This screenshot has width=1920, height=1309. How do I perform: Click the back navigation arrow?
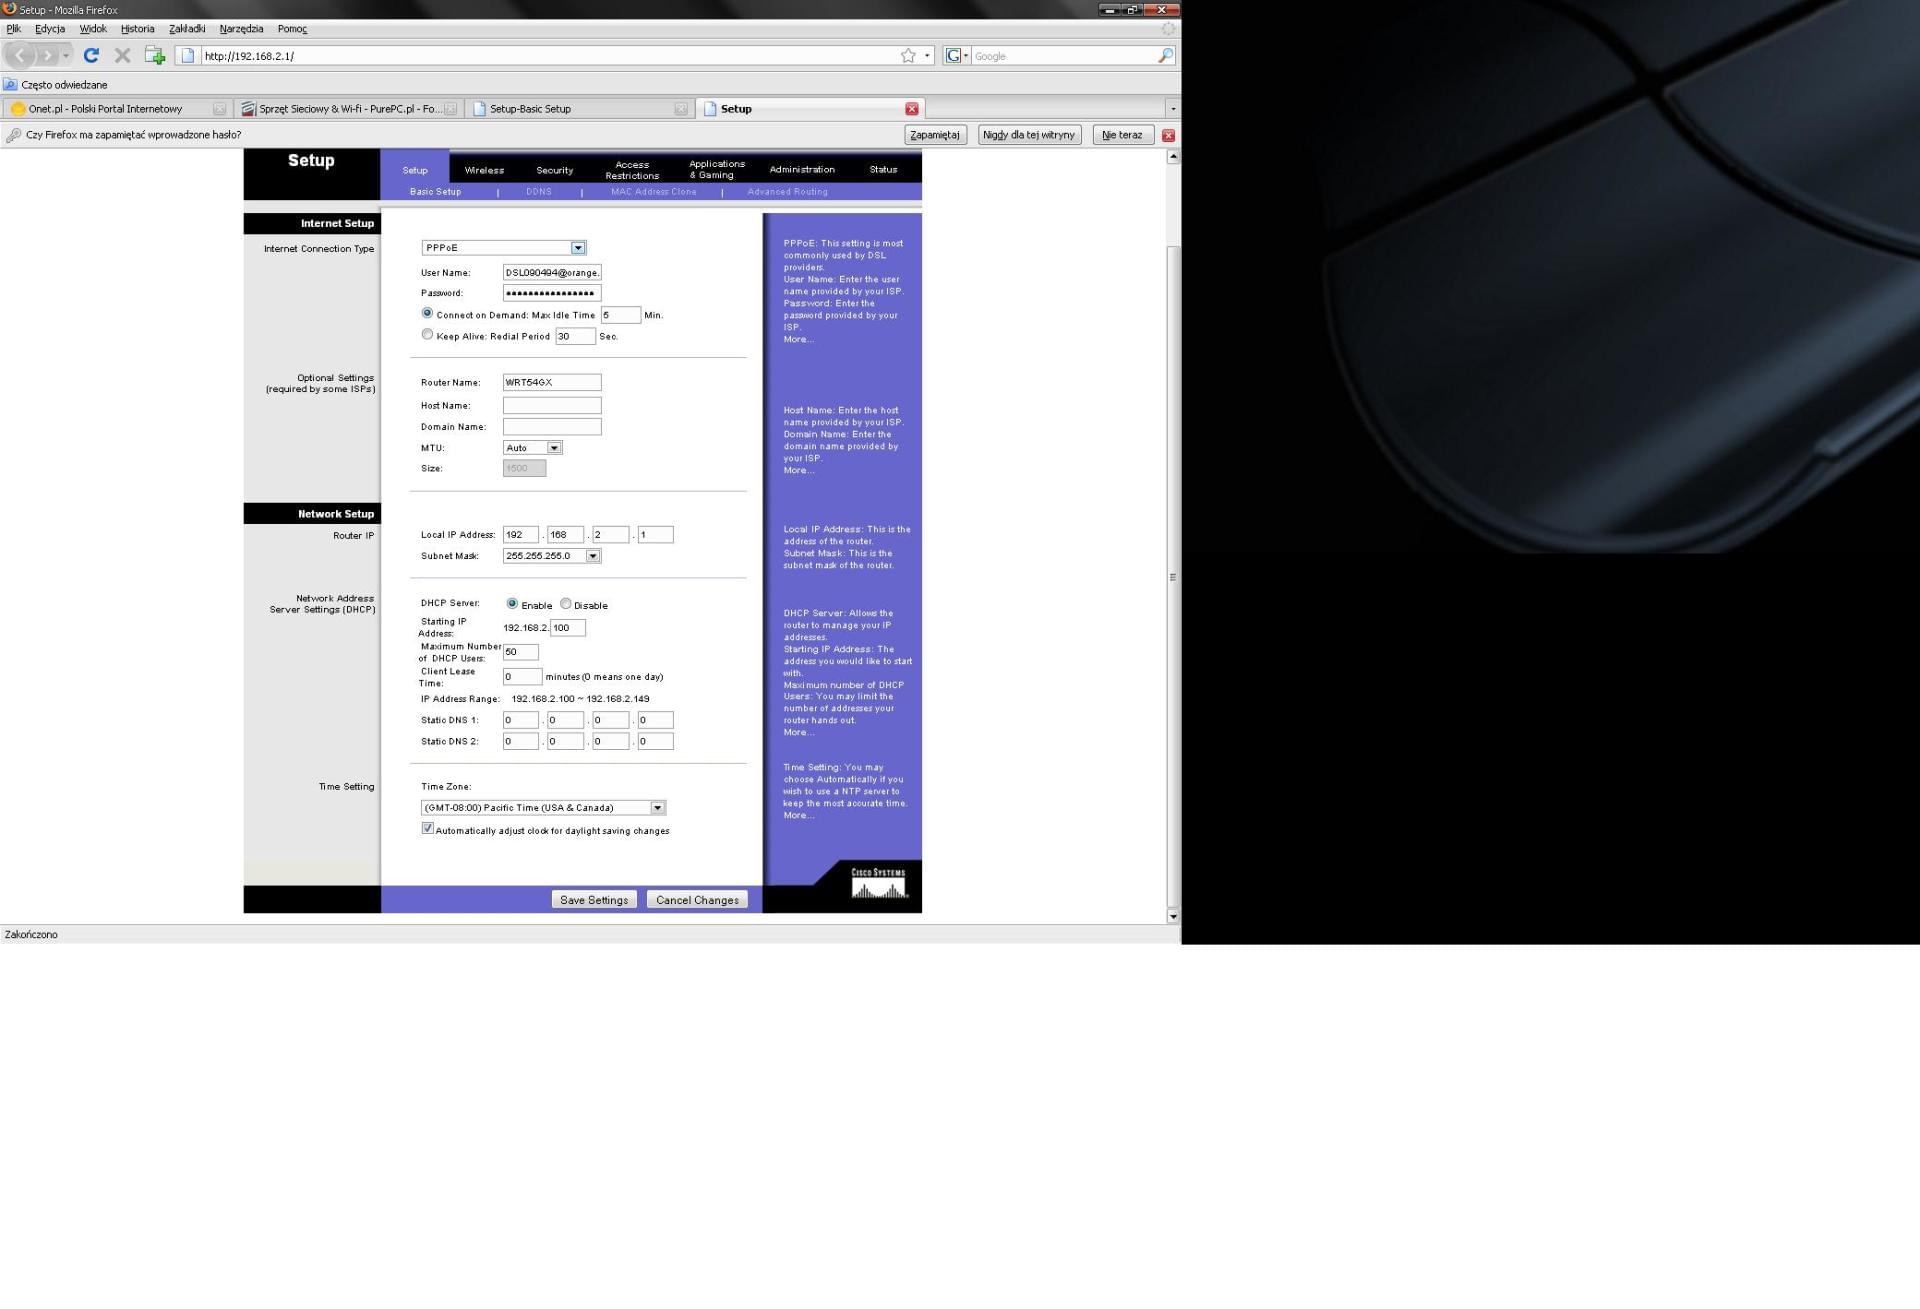22,56
